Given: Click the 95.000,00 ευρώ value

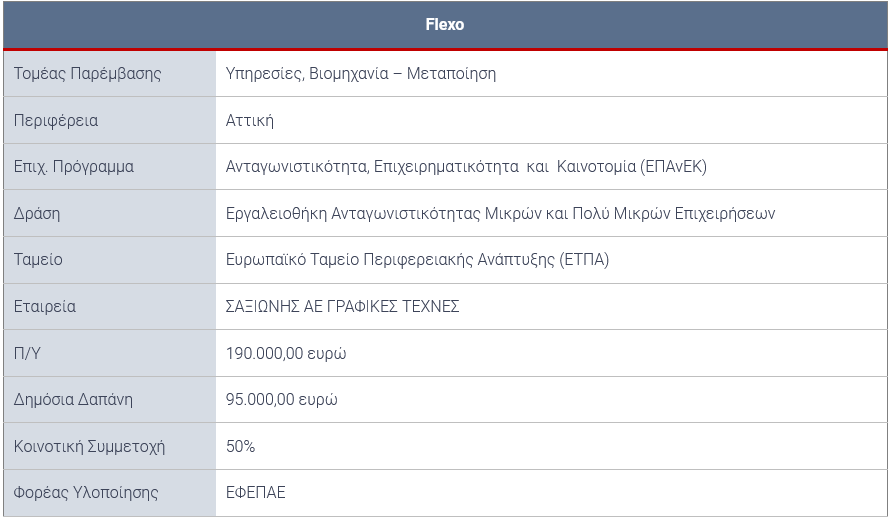Looking at the screenshot, I should (282, 399).
